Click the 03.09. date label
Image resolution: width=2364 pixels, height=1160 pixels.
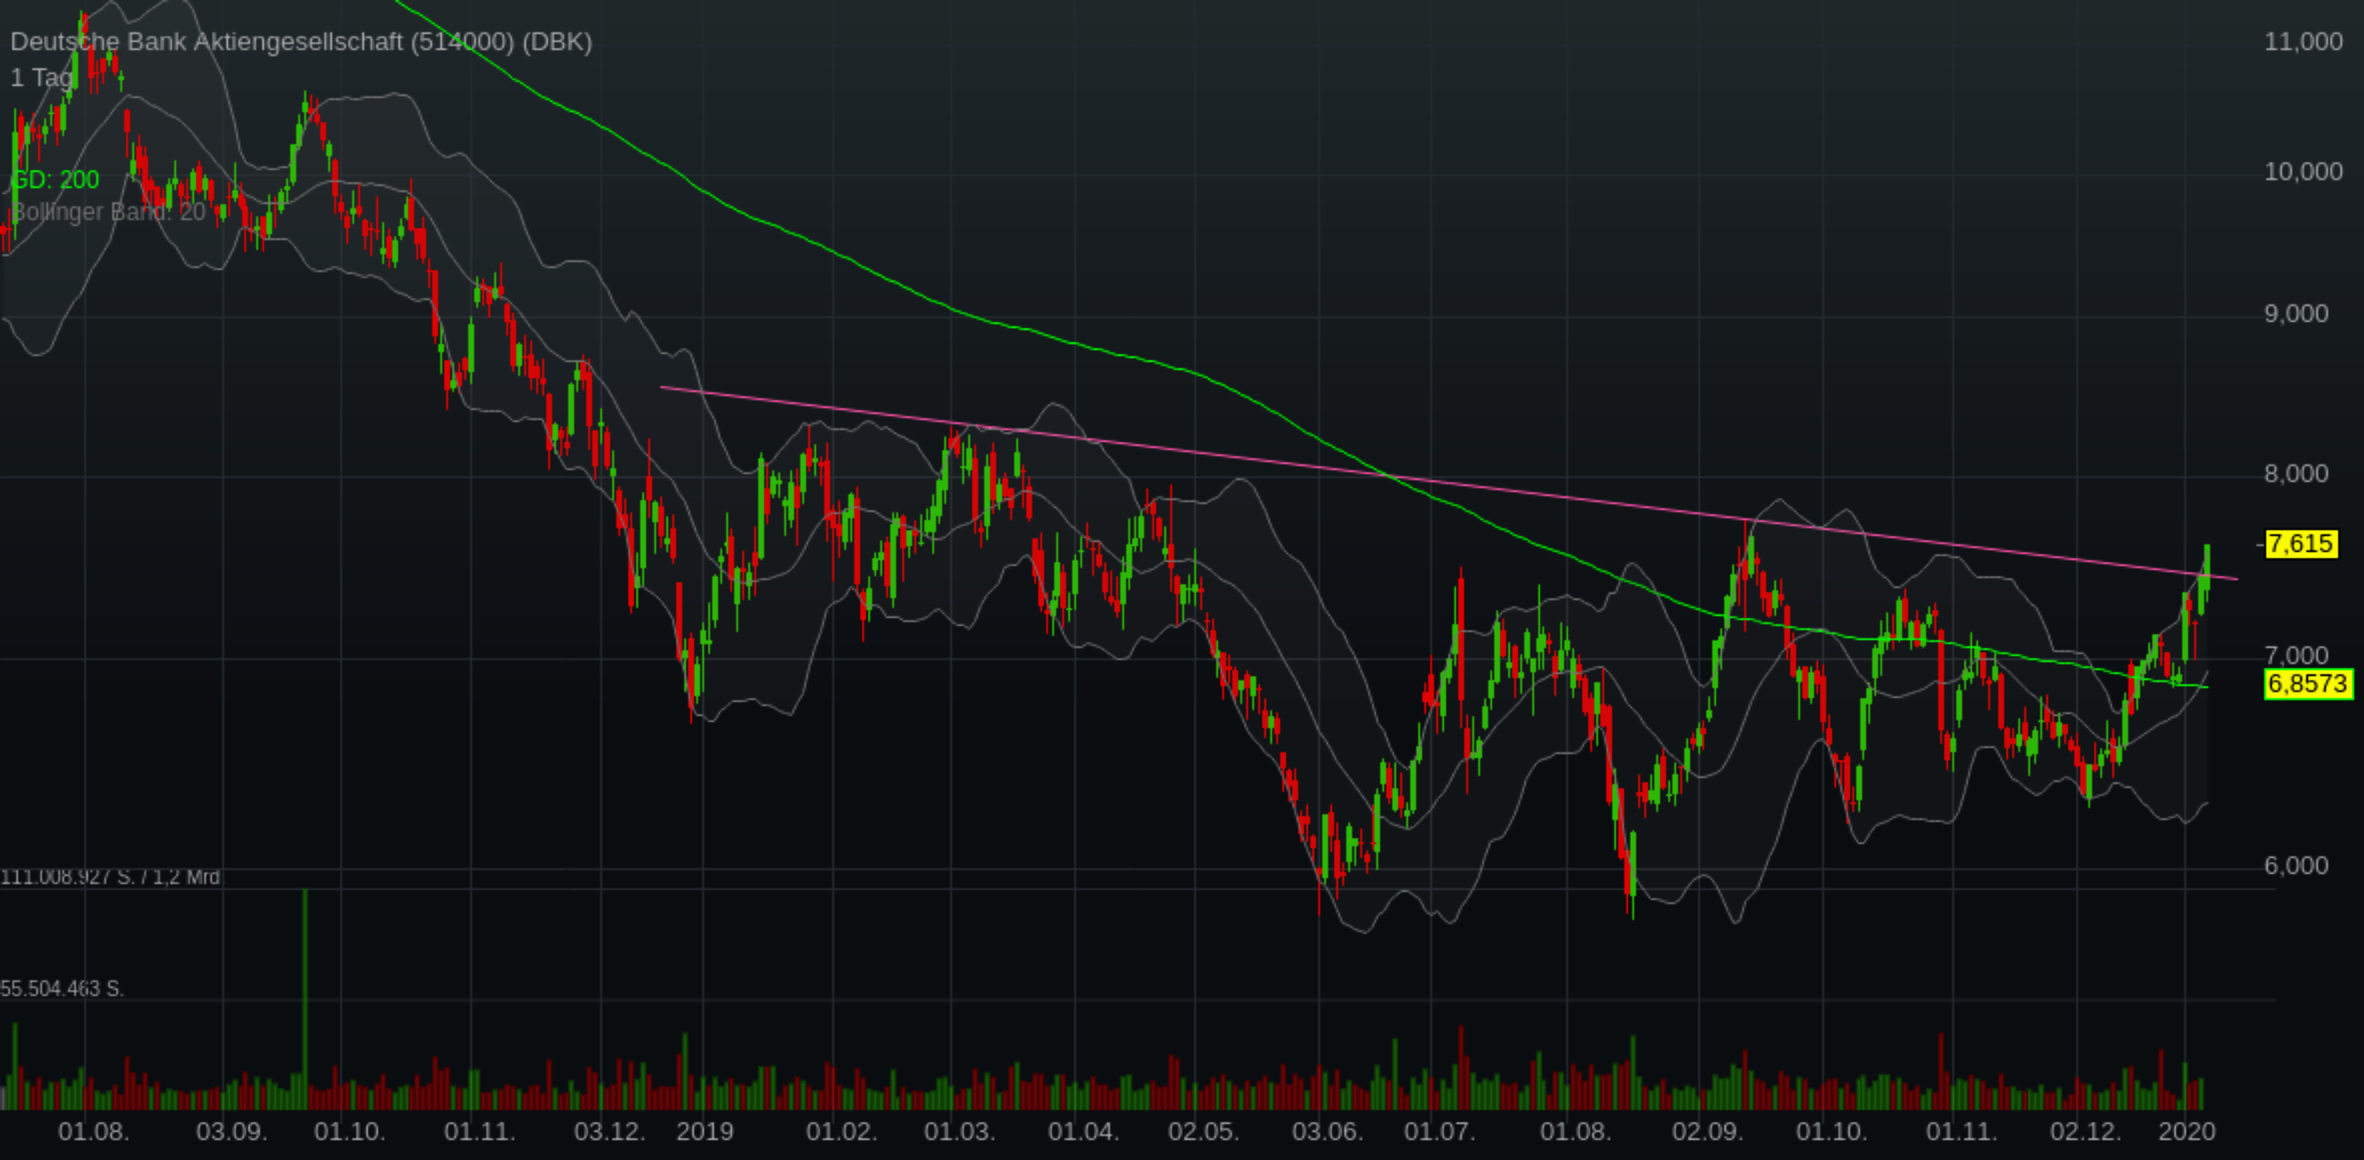coord(231,1132)
